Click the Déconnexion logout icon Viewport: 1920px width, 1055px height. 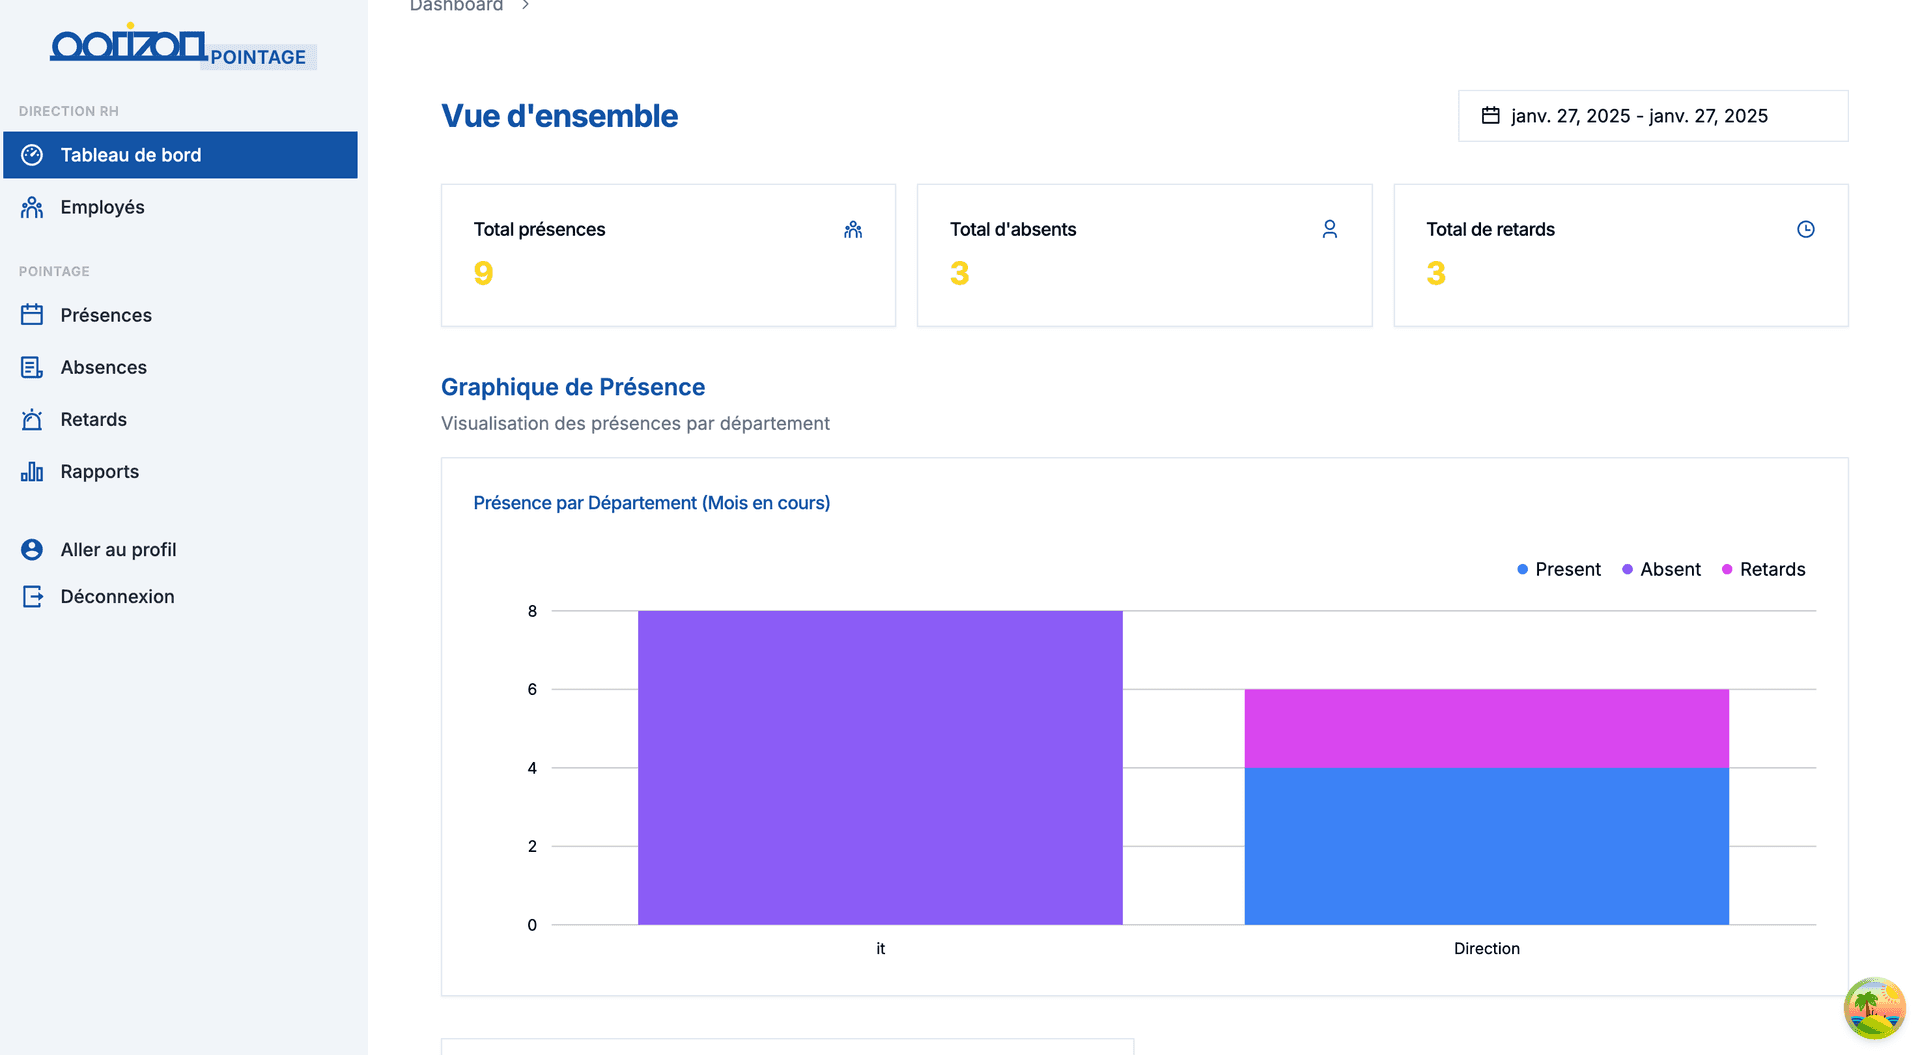click(31, 596)
